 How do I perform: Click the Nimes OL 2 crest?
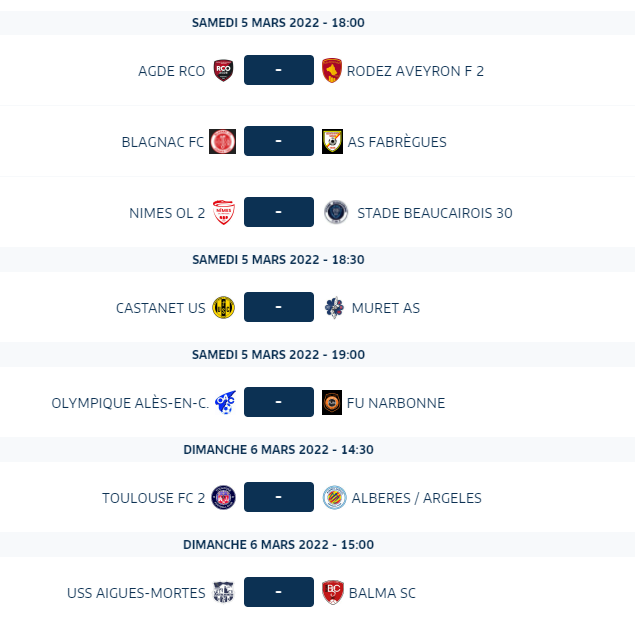pos(224,212)
